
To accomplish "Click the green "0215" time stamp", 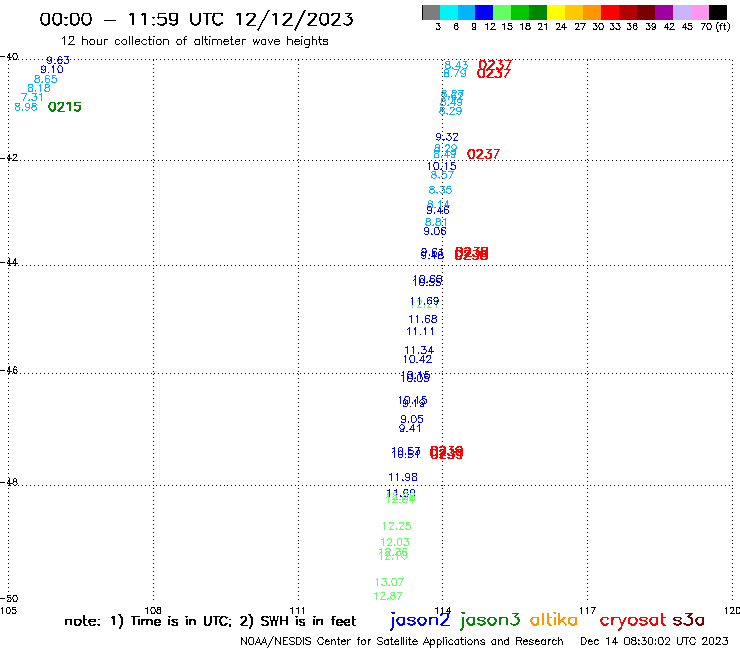I will click(65, 107).
